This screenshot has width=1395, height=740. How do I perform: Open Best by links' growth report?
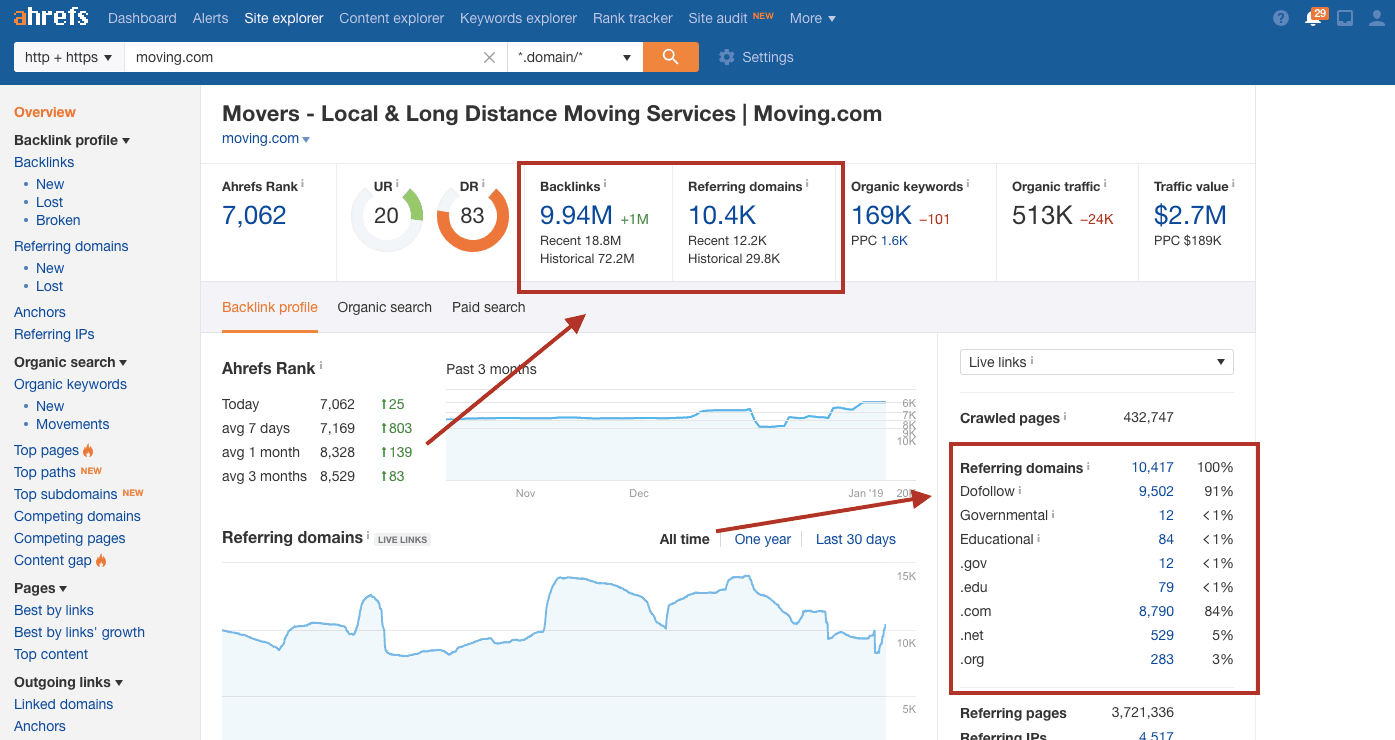(x=79, y=632)
